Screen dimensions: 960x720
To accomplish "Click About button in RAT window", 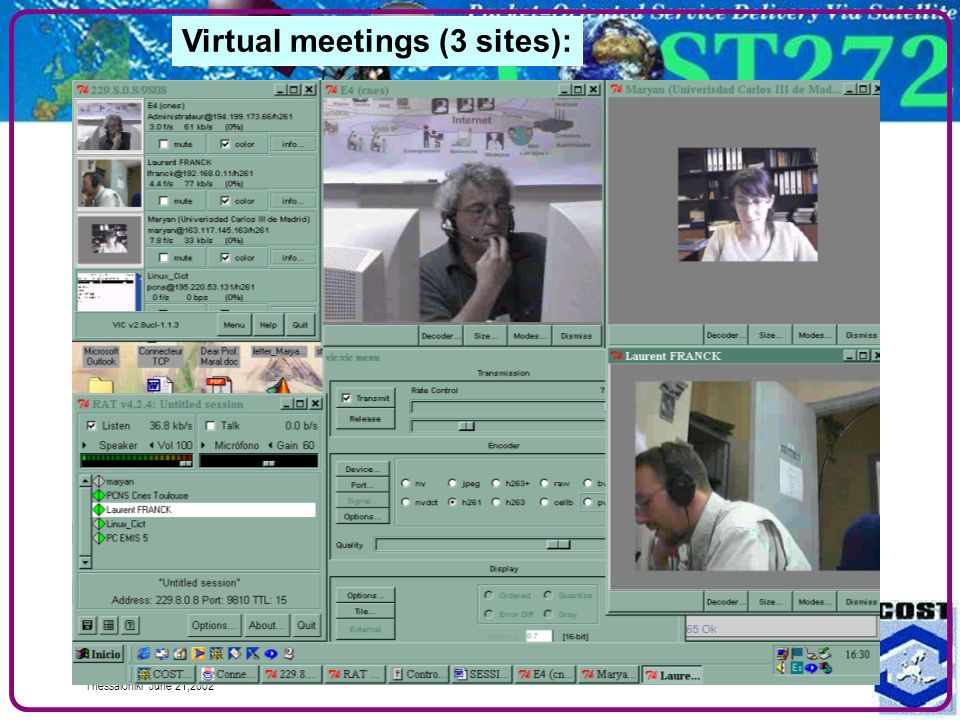I will [266, 625].
